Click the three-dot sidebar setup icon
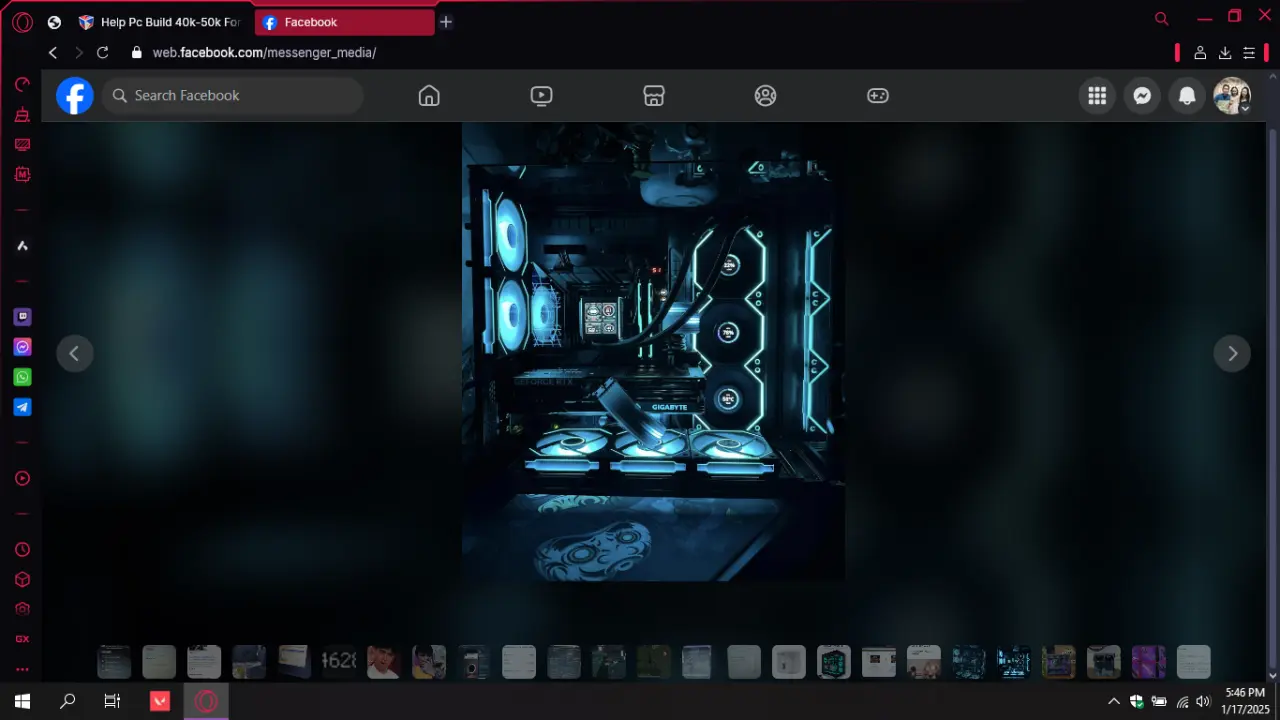The width and height of the screenshot is (1280, 720). (x=22, y=669)
